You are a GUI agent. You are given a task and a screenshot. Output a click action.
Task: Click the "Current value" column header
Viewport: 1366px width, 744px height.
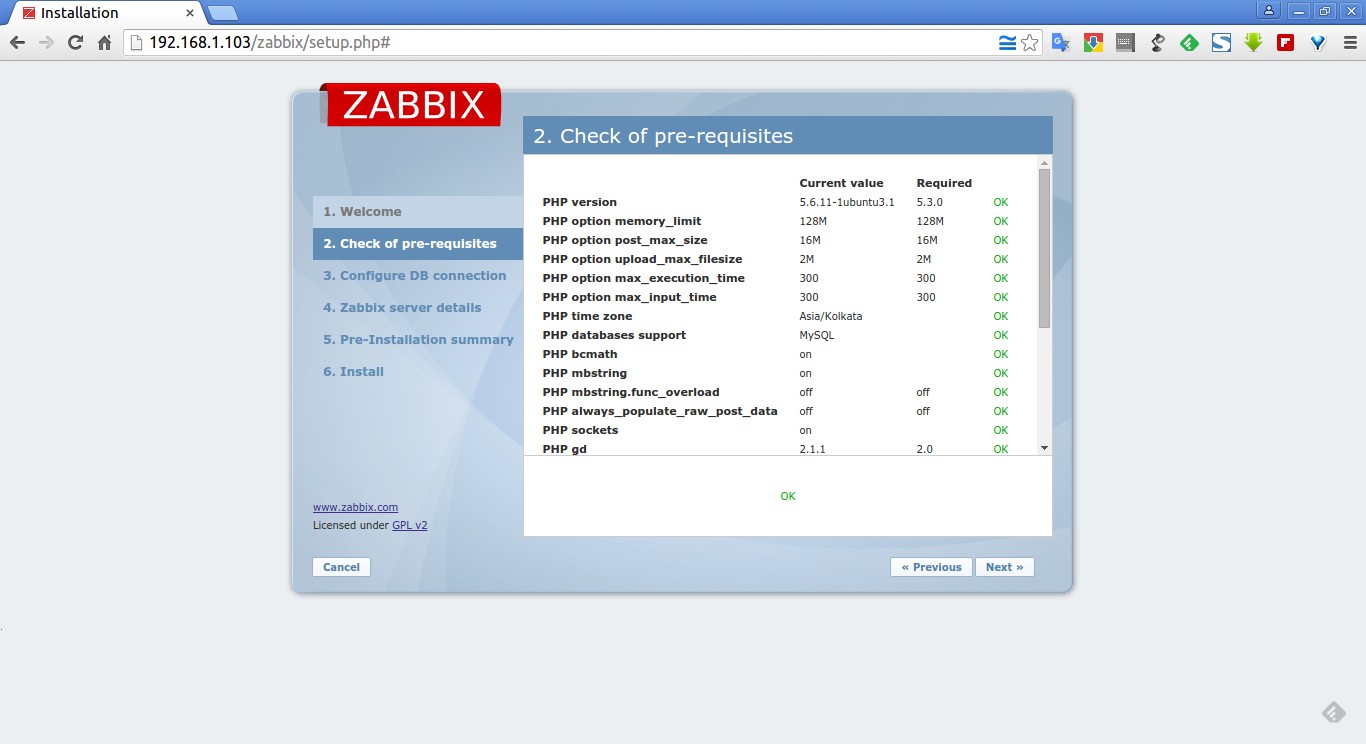click(x=842, y=183)
